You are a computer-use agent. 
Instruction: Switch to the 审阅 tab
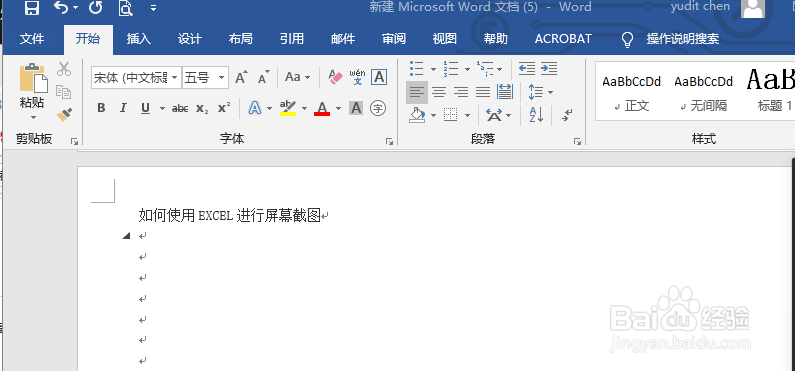pyautogui.click(x=393, y=39)
